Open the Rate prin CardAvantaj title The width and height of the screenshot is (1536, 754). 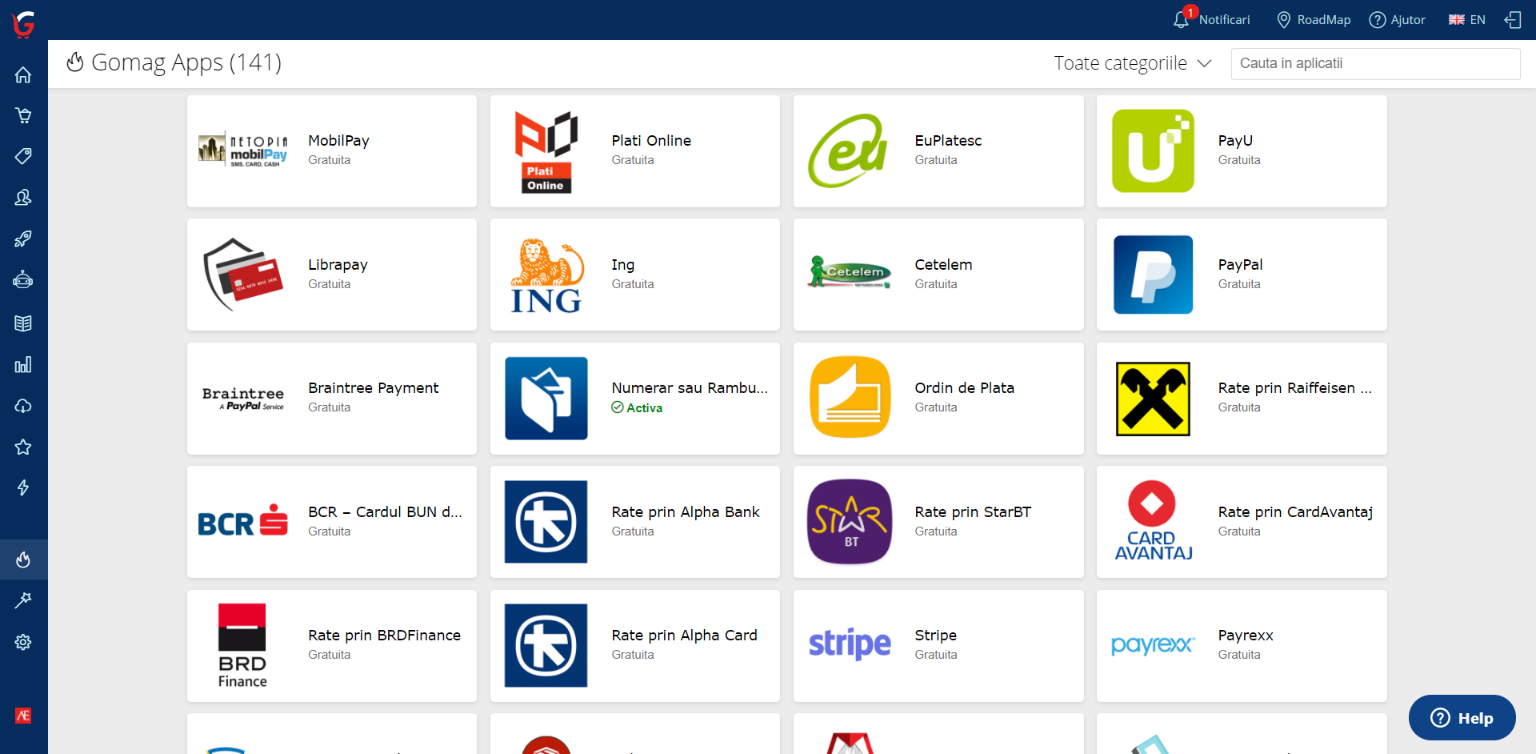[1295, 512]
